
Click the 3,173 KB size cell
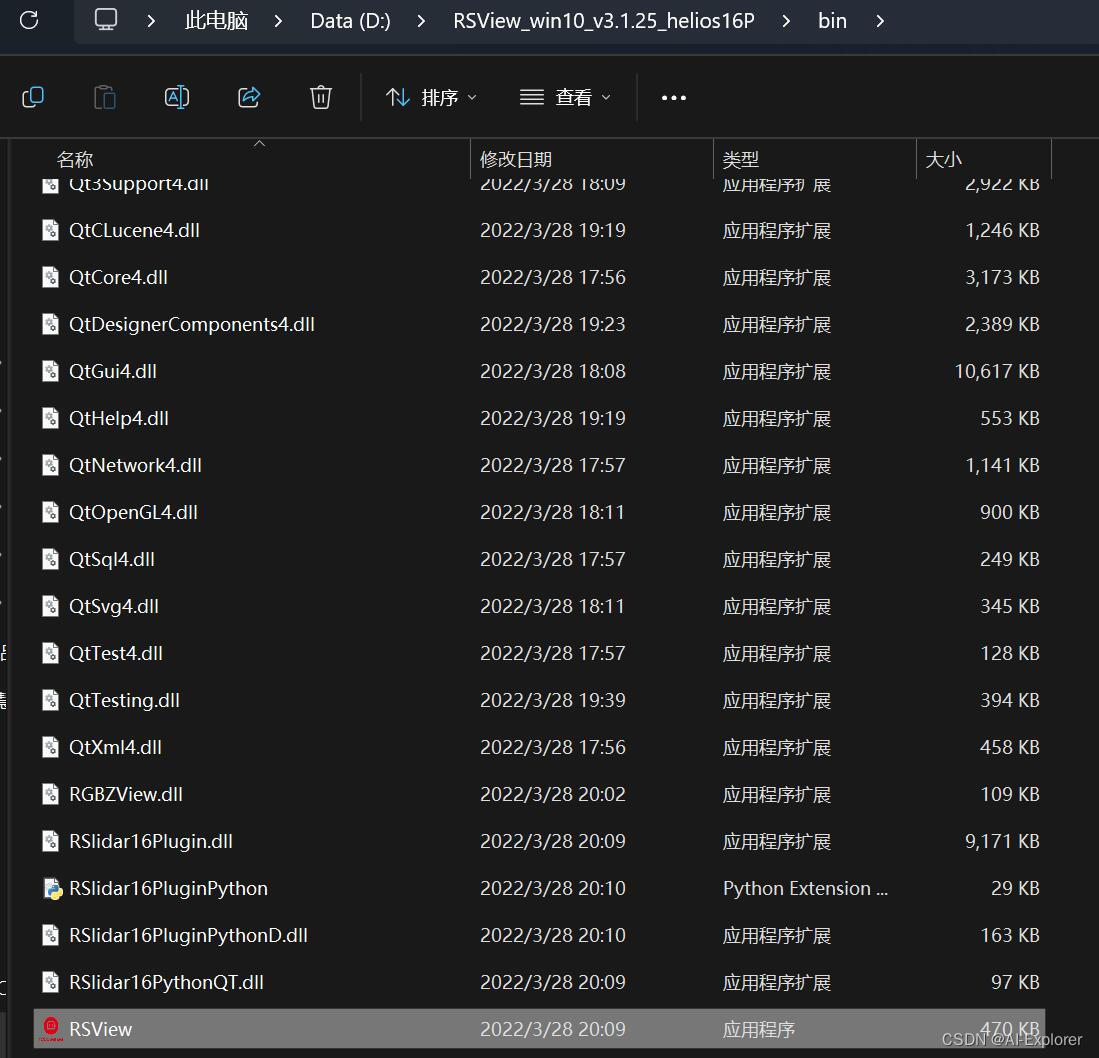pyautogui.click(x=1002, y=277)
